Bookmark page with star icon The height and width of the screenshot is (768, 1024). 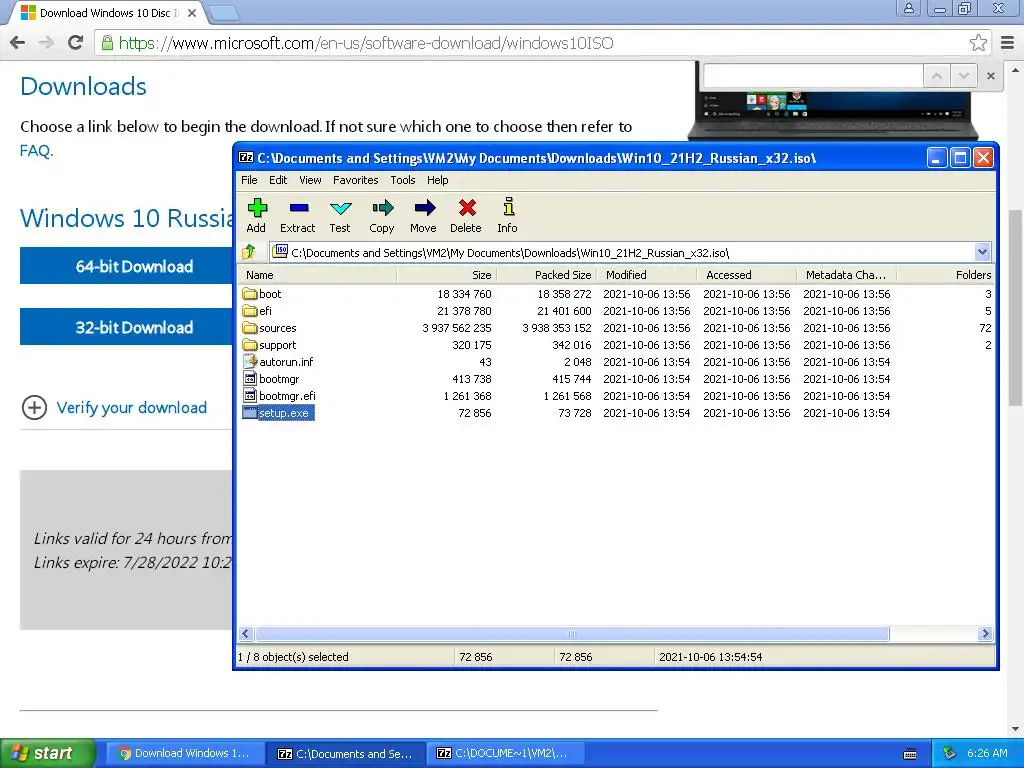(x=978, y=43)
